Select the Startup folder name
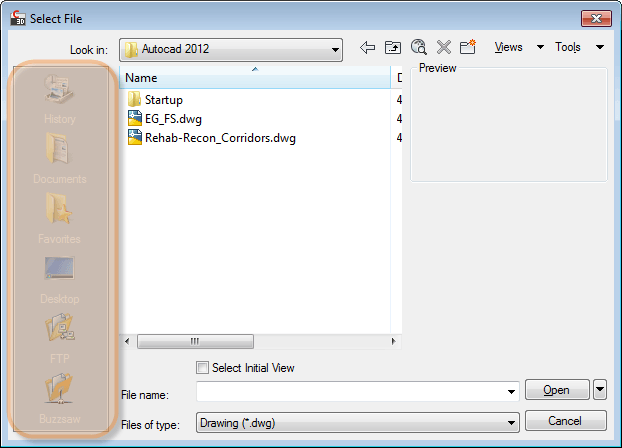The width and height of the screenshot is (622, 448). (x=164, y=100)
